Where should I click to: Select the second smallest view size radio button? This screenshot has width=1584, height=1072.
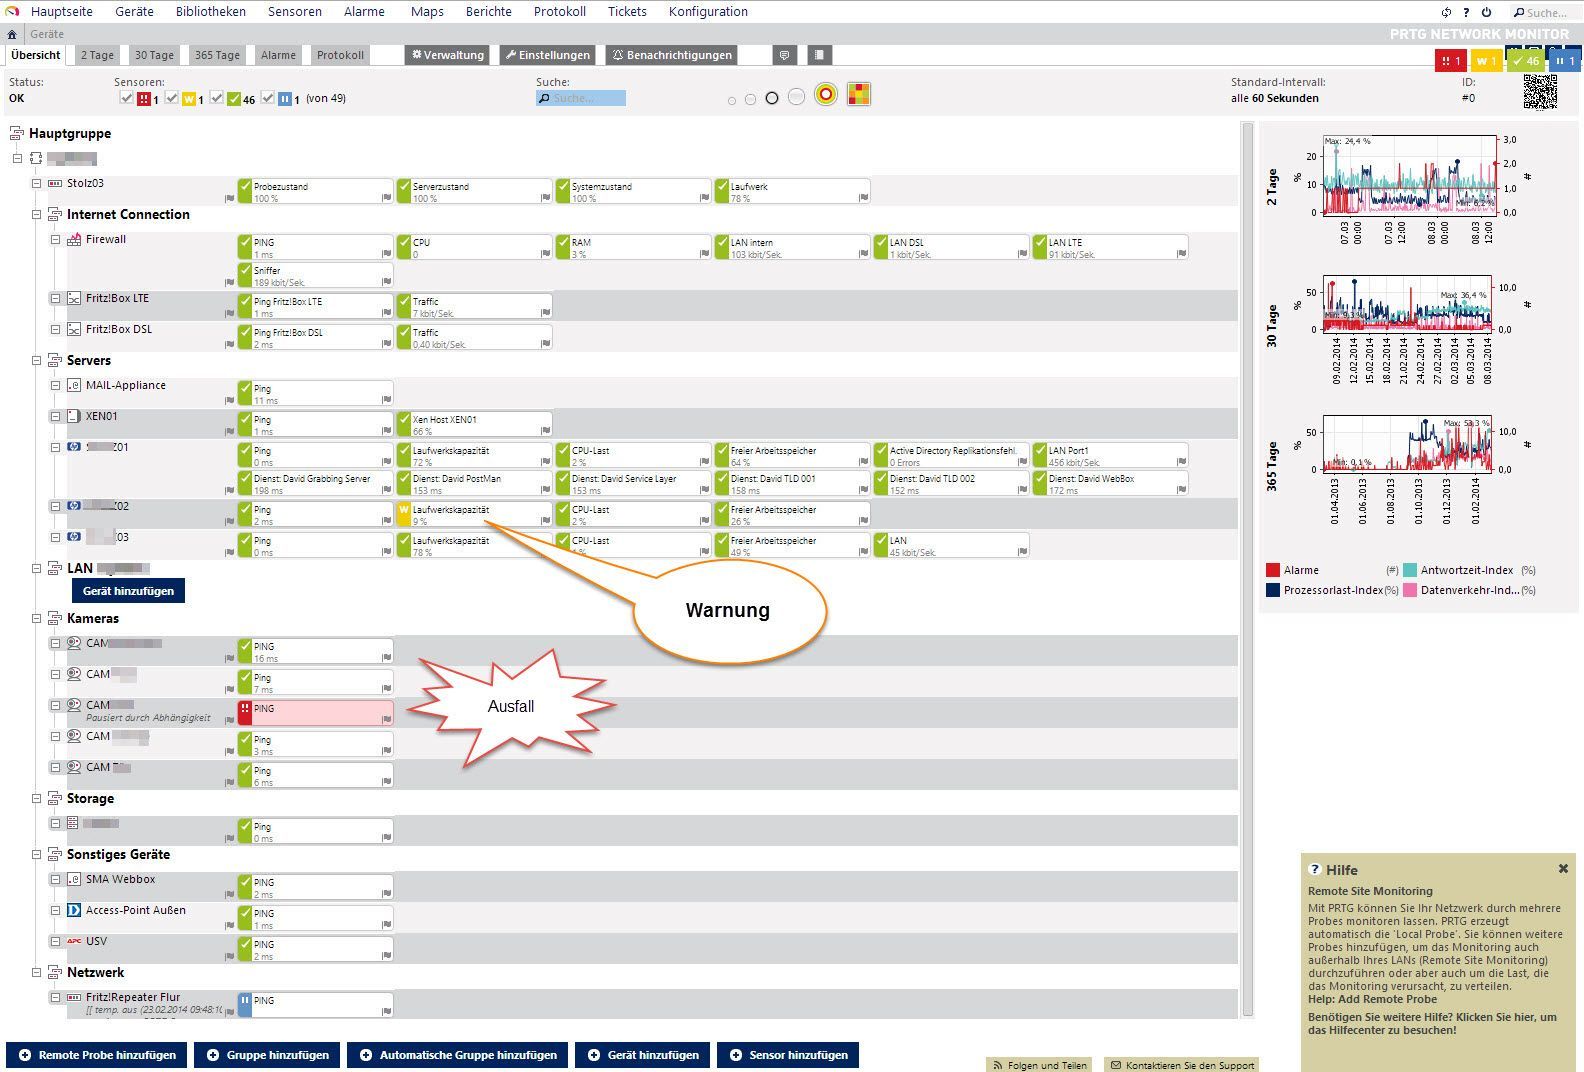click(750, 99)
